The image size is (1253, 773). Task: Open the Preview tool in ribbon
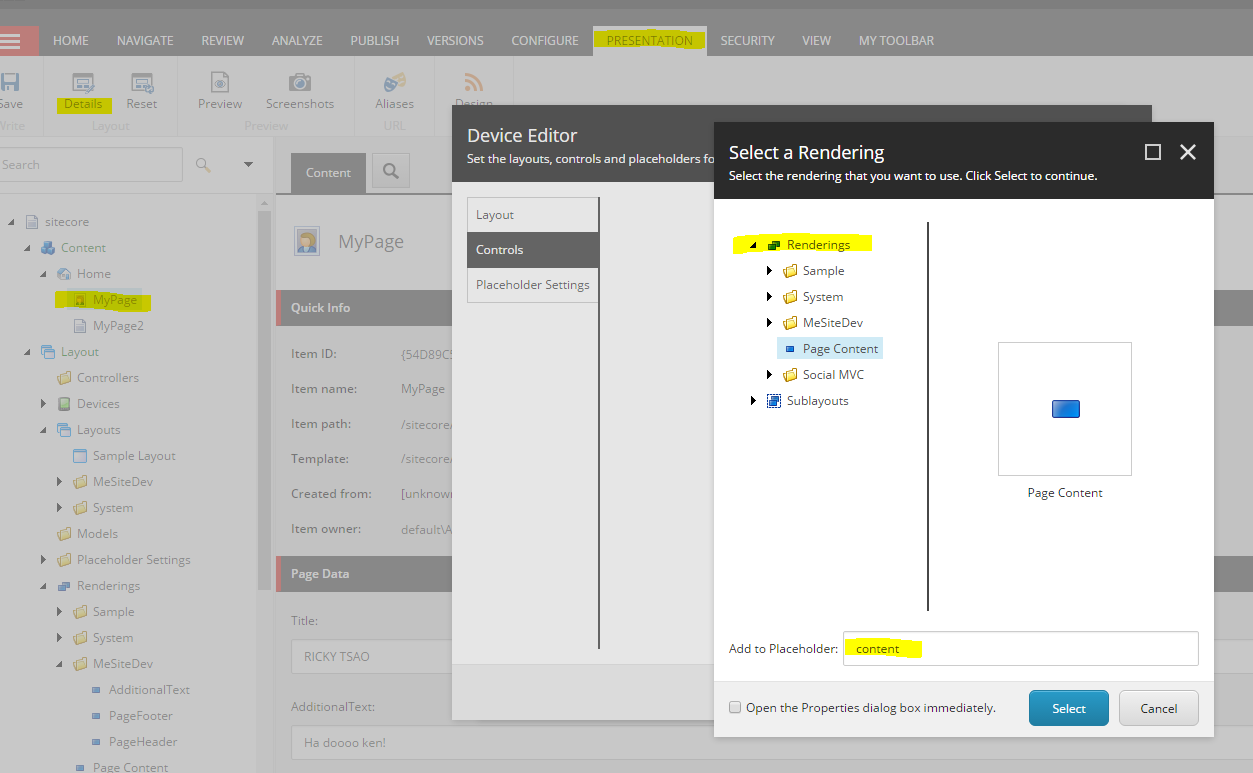click(220, 84)
